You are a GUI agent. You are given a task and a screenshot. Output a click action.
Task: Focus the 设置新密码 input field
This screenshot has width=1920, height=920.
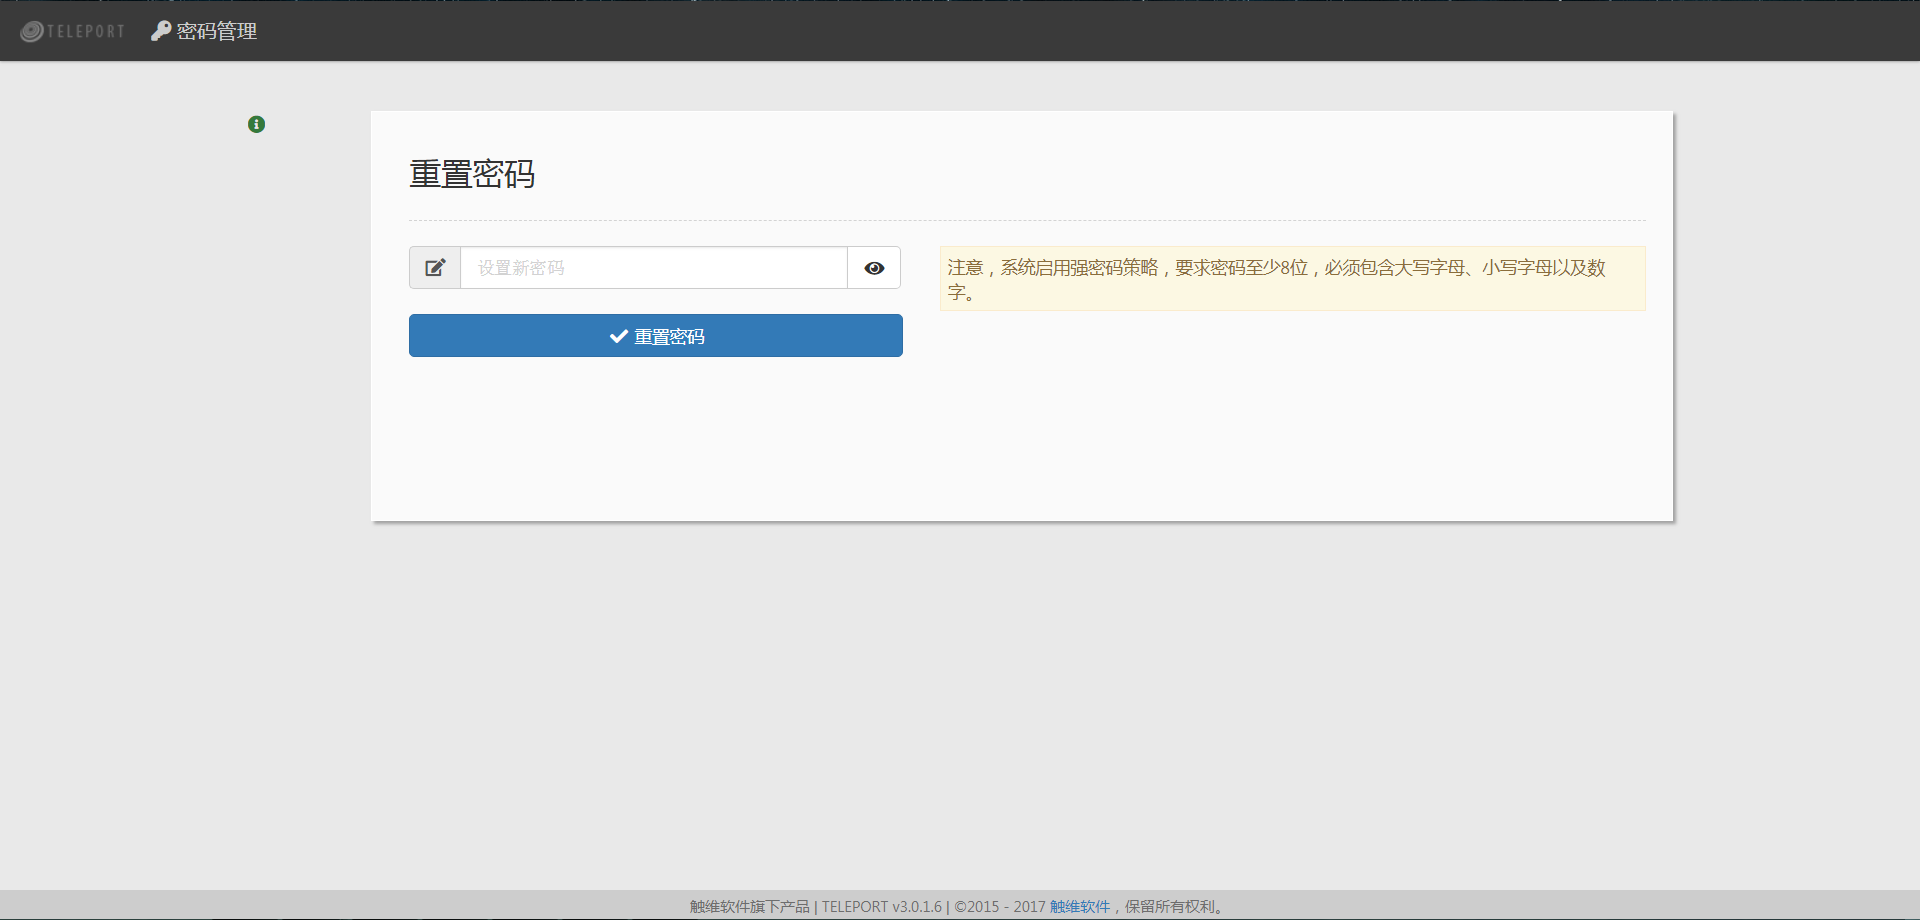(x=654, y=268)
